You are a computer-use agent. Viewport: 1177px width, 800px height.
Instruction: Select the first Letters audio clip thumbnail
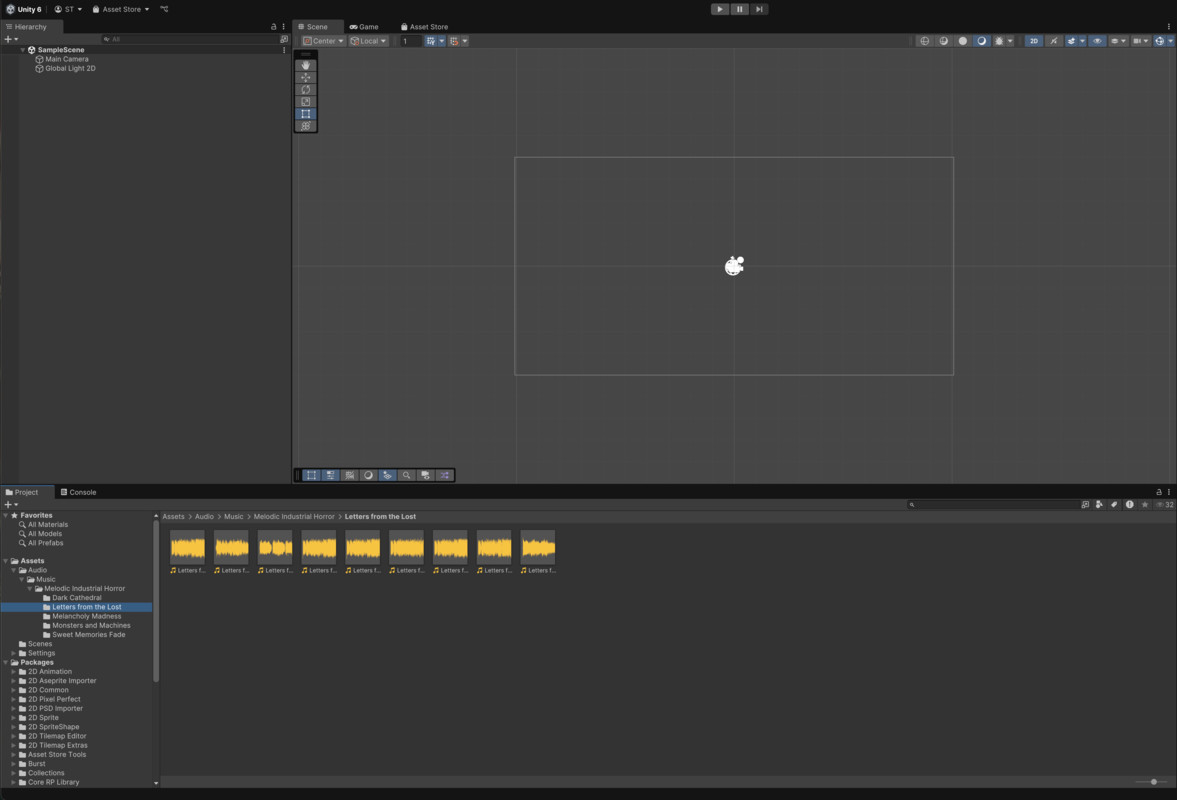pos(188,548)
